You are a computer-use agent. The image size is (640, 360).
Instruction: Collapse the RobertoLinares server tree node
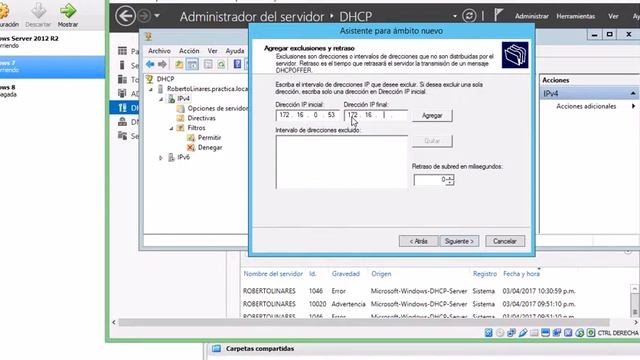click(x=151, y=89)
